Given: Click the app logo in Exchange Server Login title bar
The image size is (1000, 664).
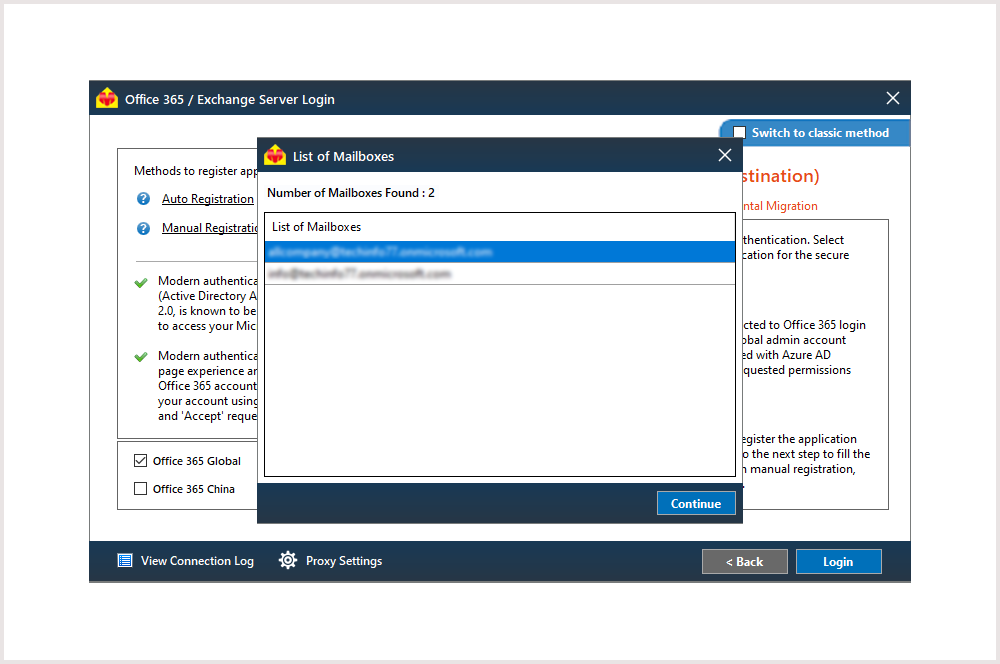Looking at the screenshot, I should pyautogui.click(x=107, y=98).
